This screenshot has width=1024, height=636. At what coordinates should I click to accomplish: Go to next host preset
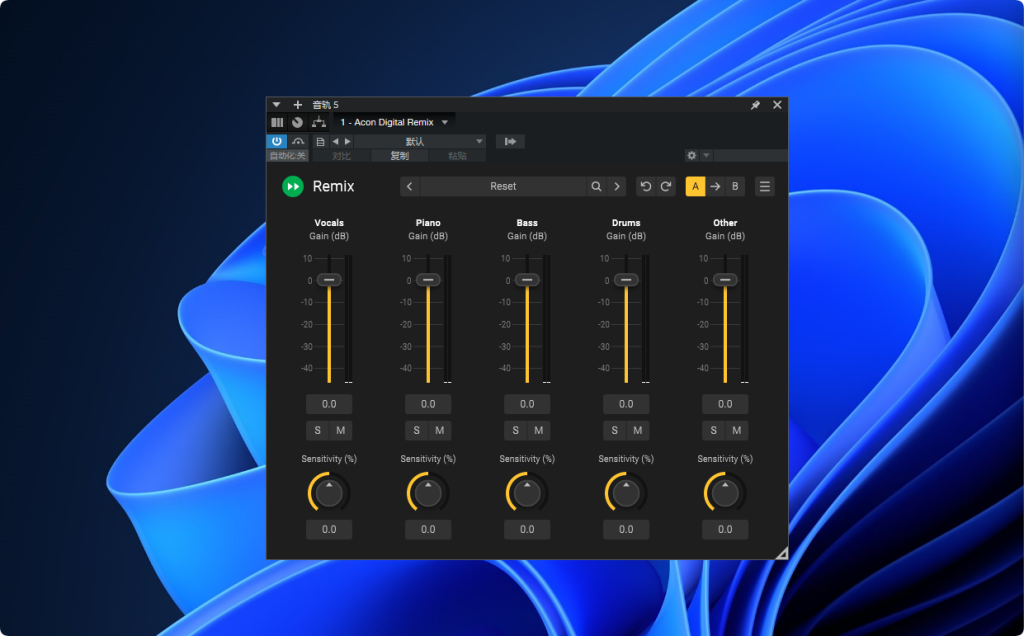click(347, 141)
